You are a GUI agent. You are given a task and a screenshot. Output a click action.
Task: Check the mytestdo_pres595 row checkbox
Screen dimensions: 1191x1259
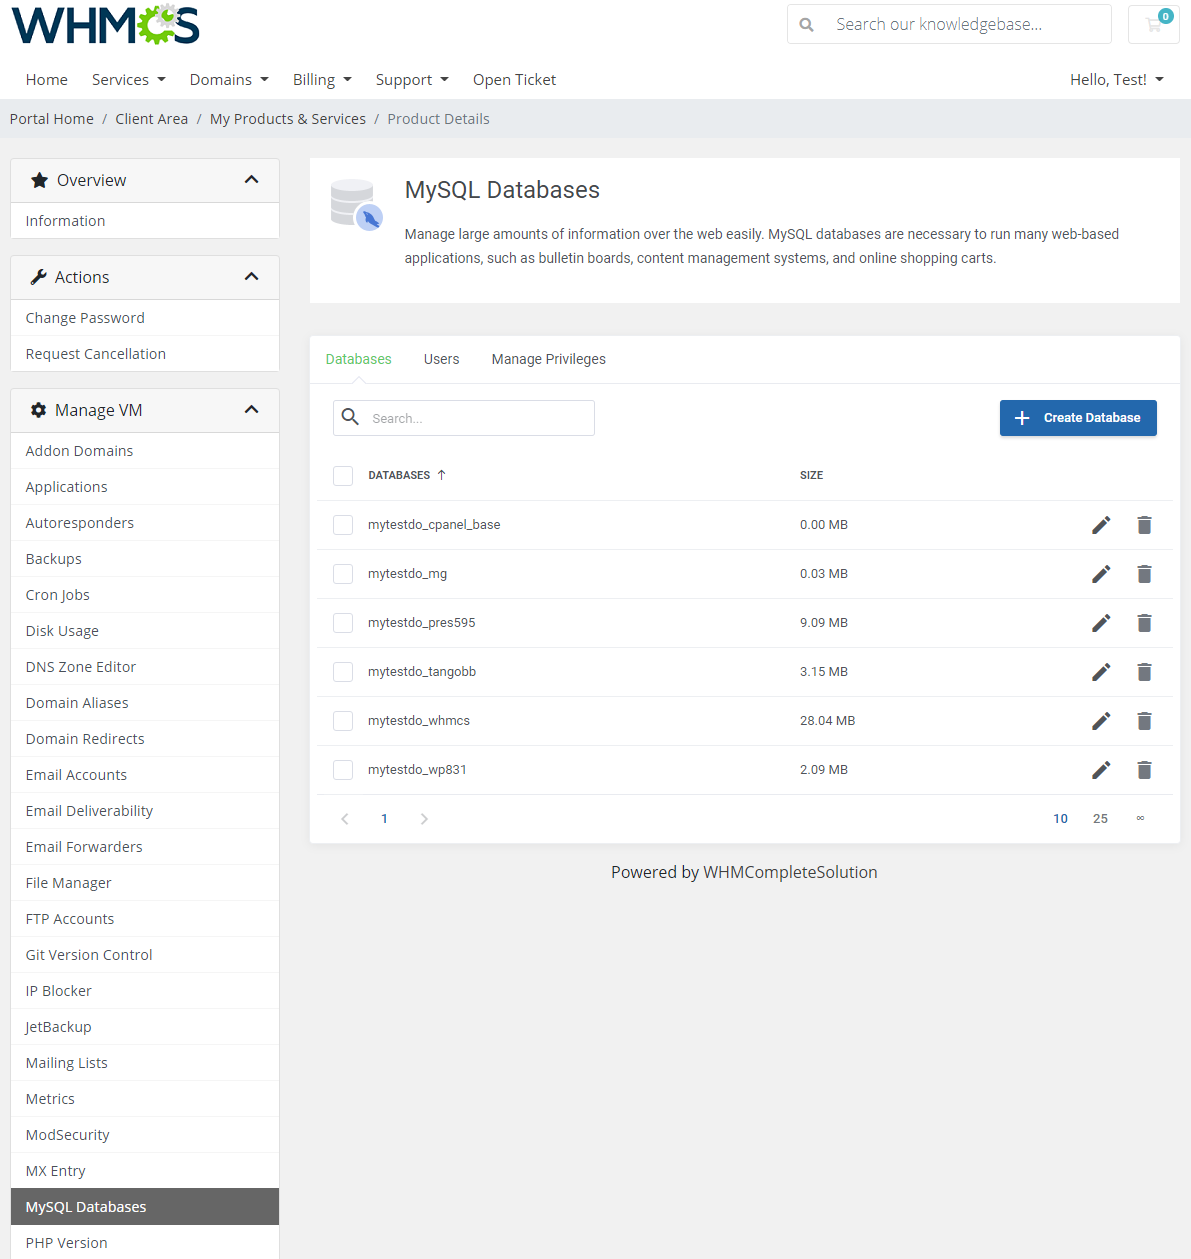pyautogui.click(x=343, y=622)
